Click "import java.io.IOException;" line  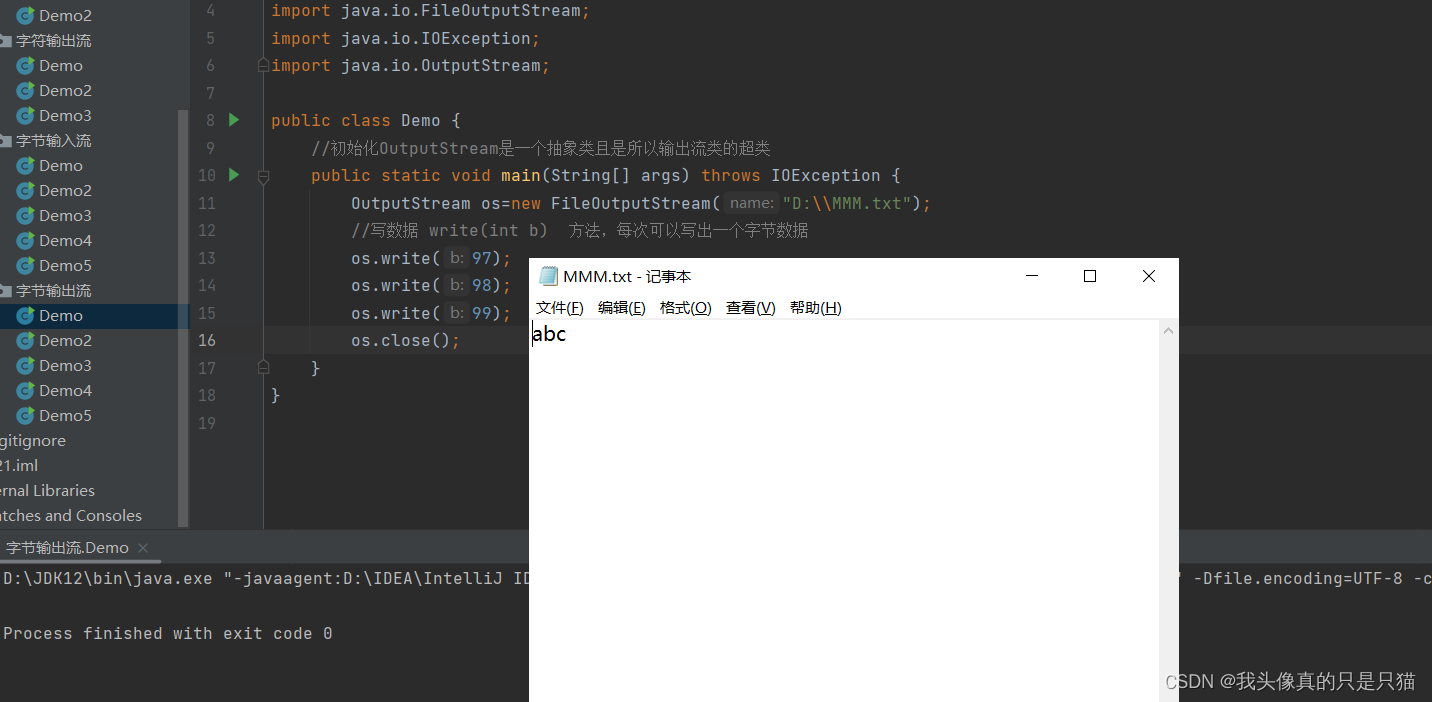point(406,38)
